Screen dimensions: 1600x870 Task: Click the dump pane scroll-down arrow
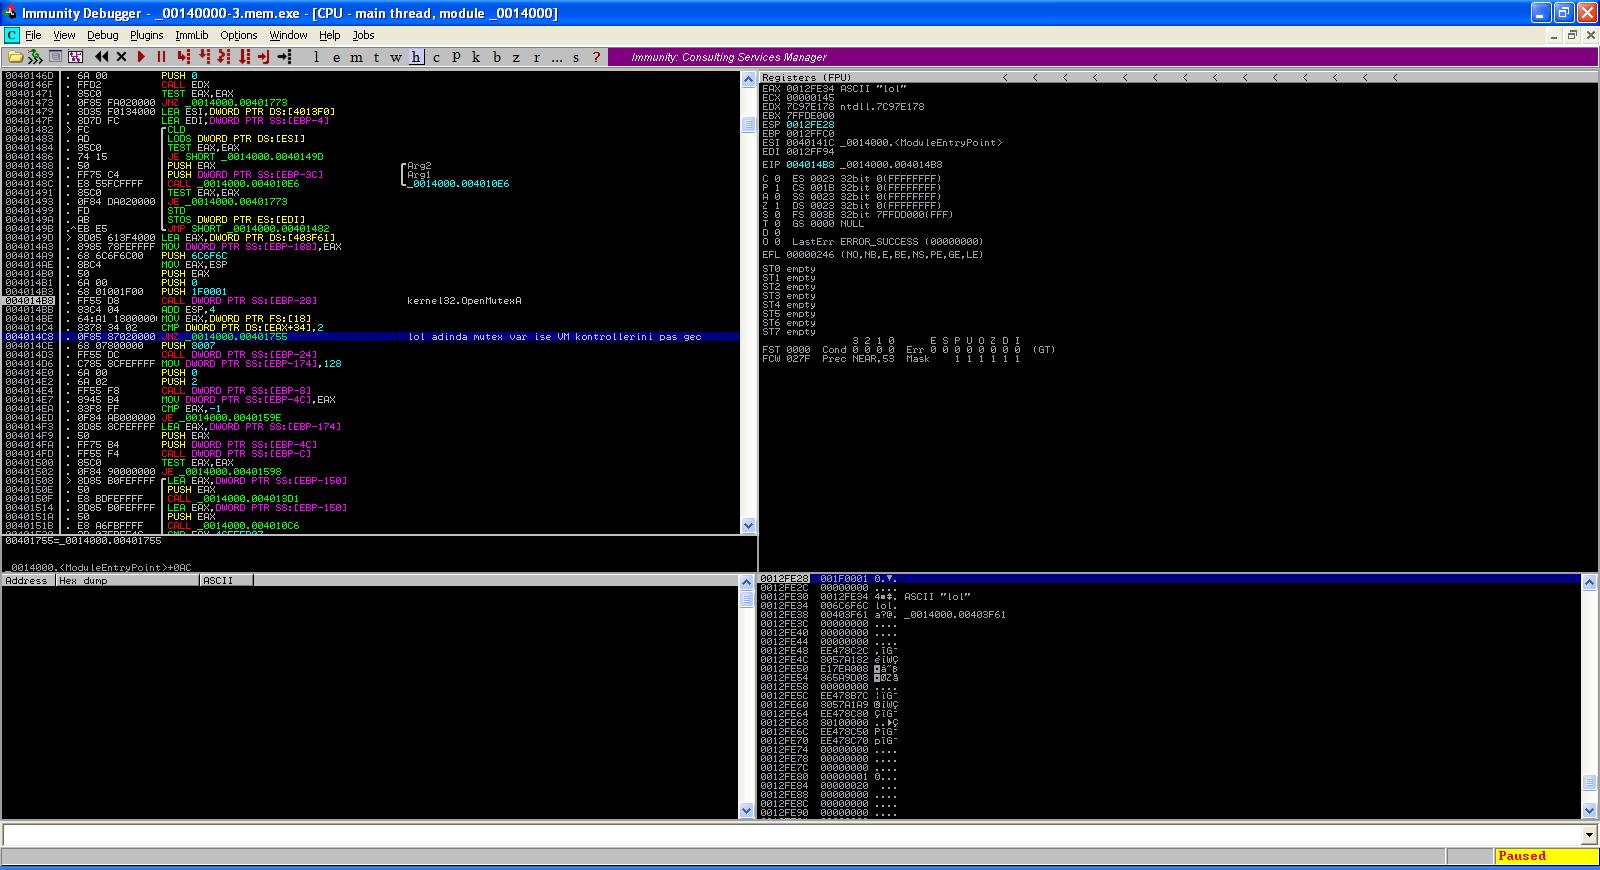tap(746, 811)
